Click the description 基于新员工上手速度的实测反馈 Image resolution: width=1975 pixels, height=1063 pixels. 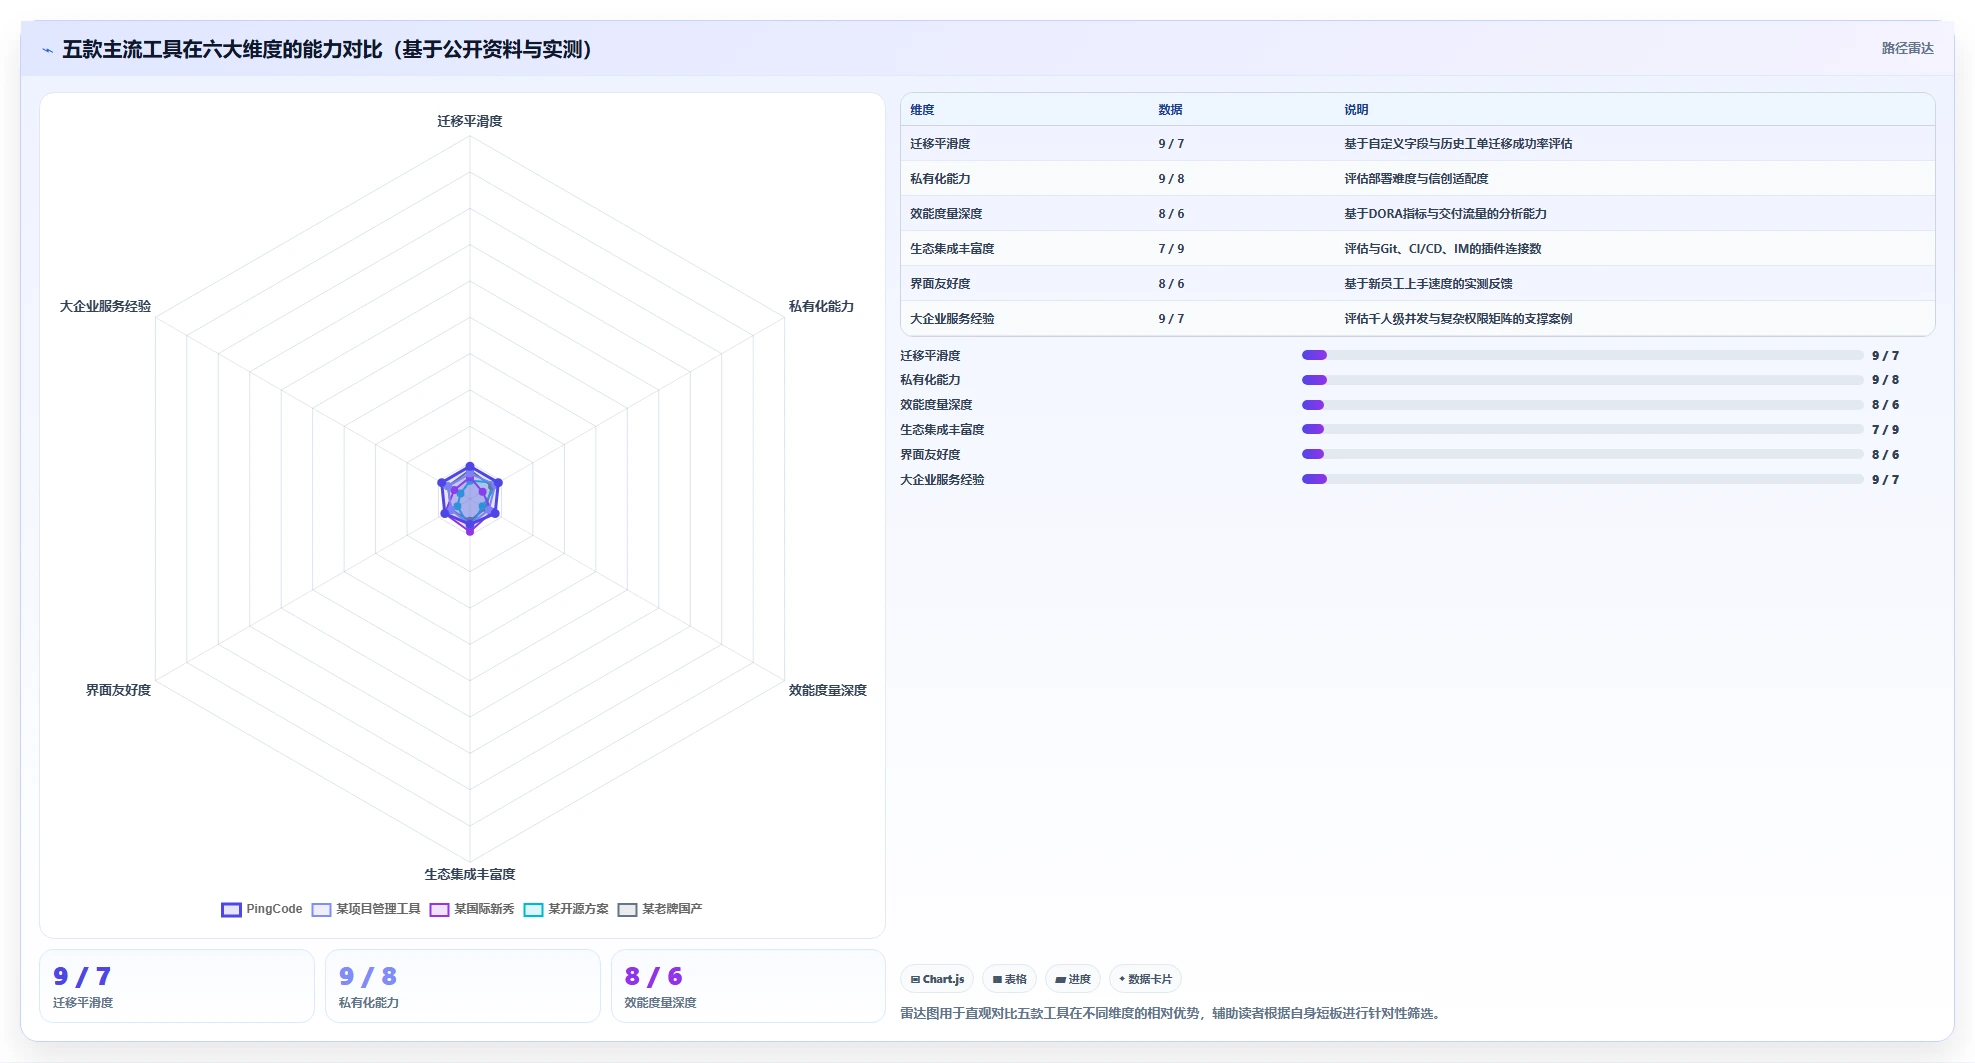[1428, 284]
